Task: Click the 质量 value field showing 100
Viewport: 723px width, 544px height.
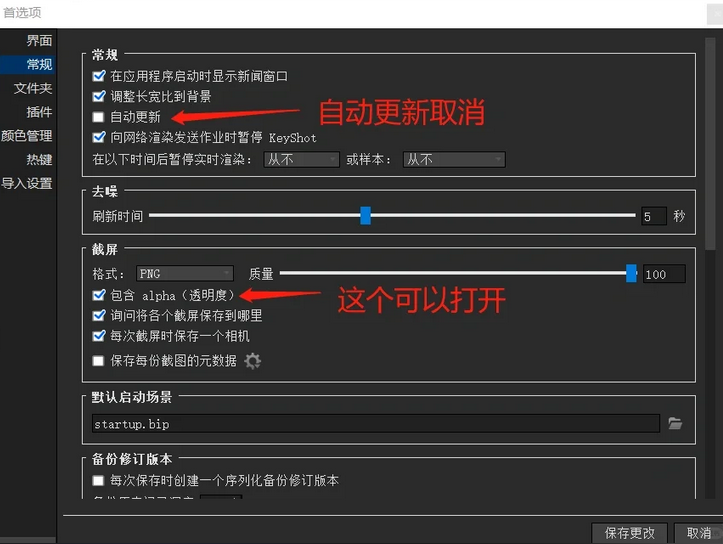Action: coord(664,274)
